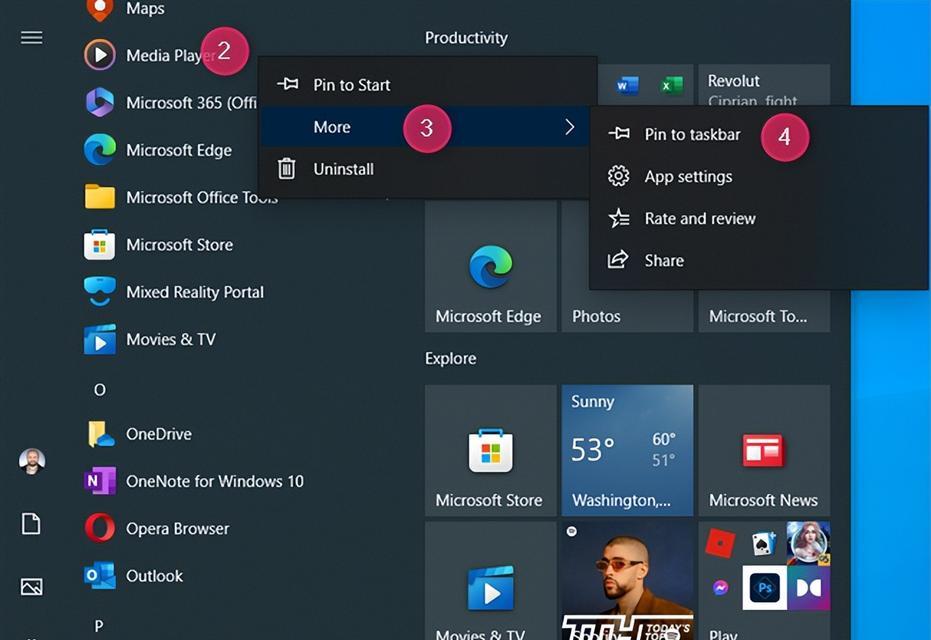Image resolution: width=931 pixels, height=640 pixels.
Task: Open App settings from the submenu
Action: point(758,177)
